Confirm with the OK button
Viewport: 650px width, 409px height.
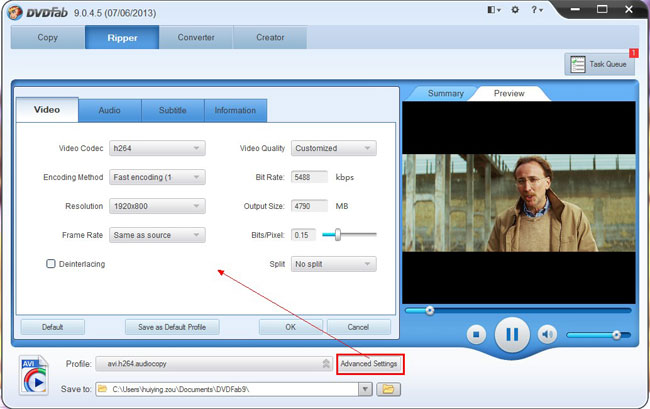[x=291, y=327]
